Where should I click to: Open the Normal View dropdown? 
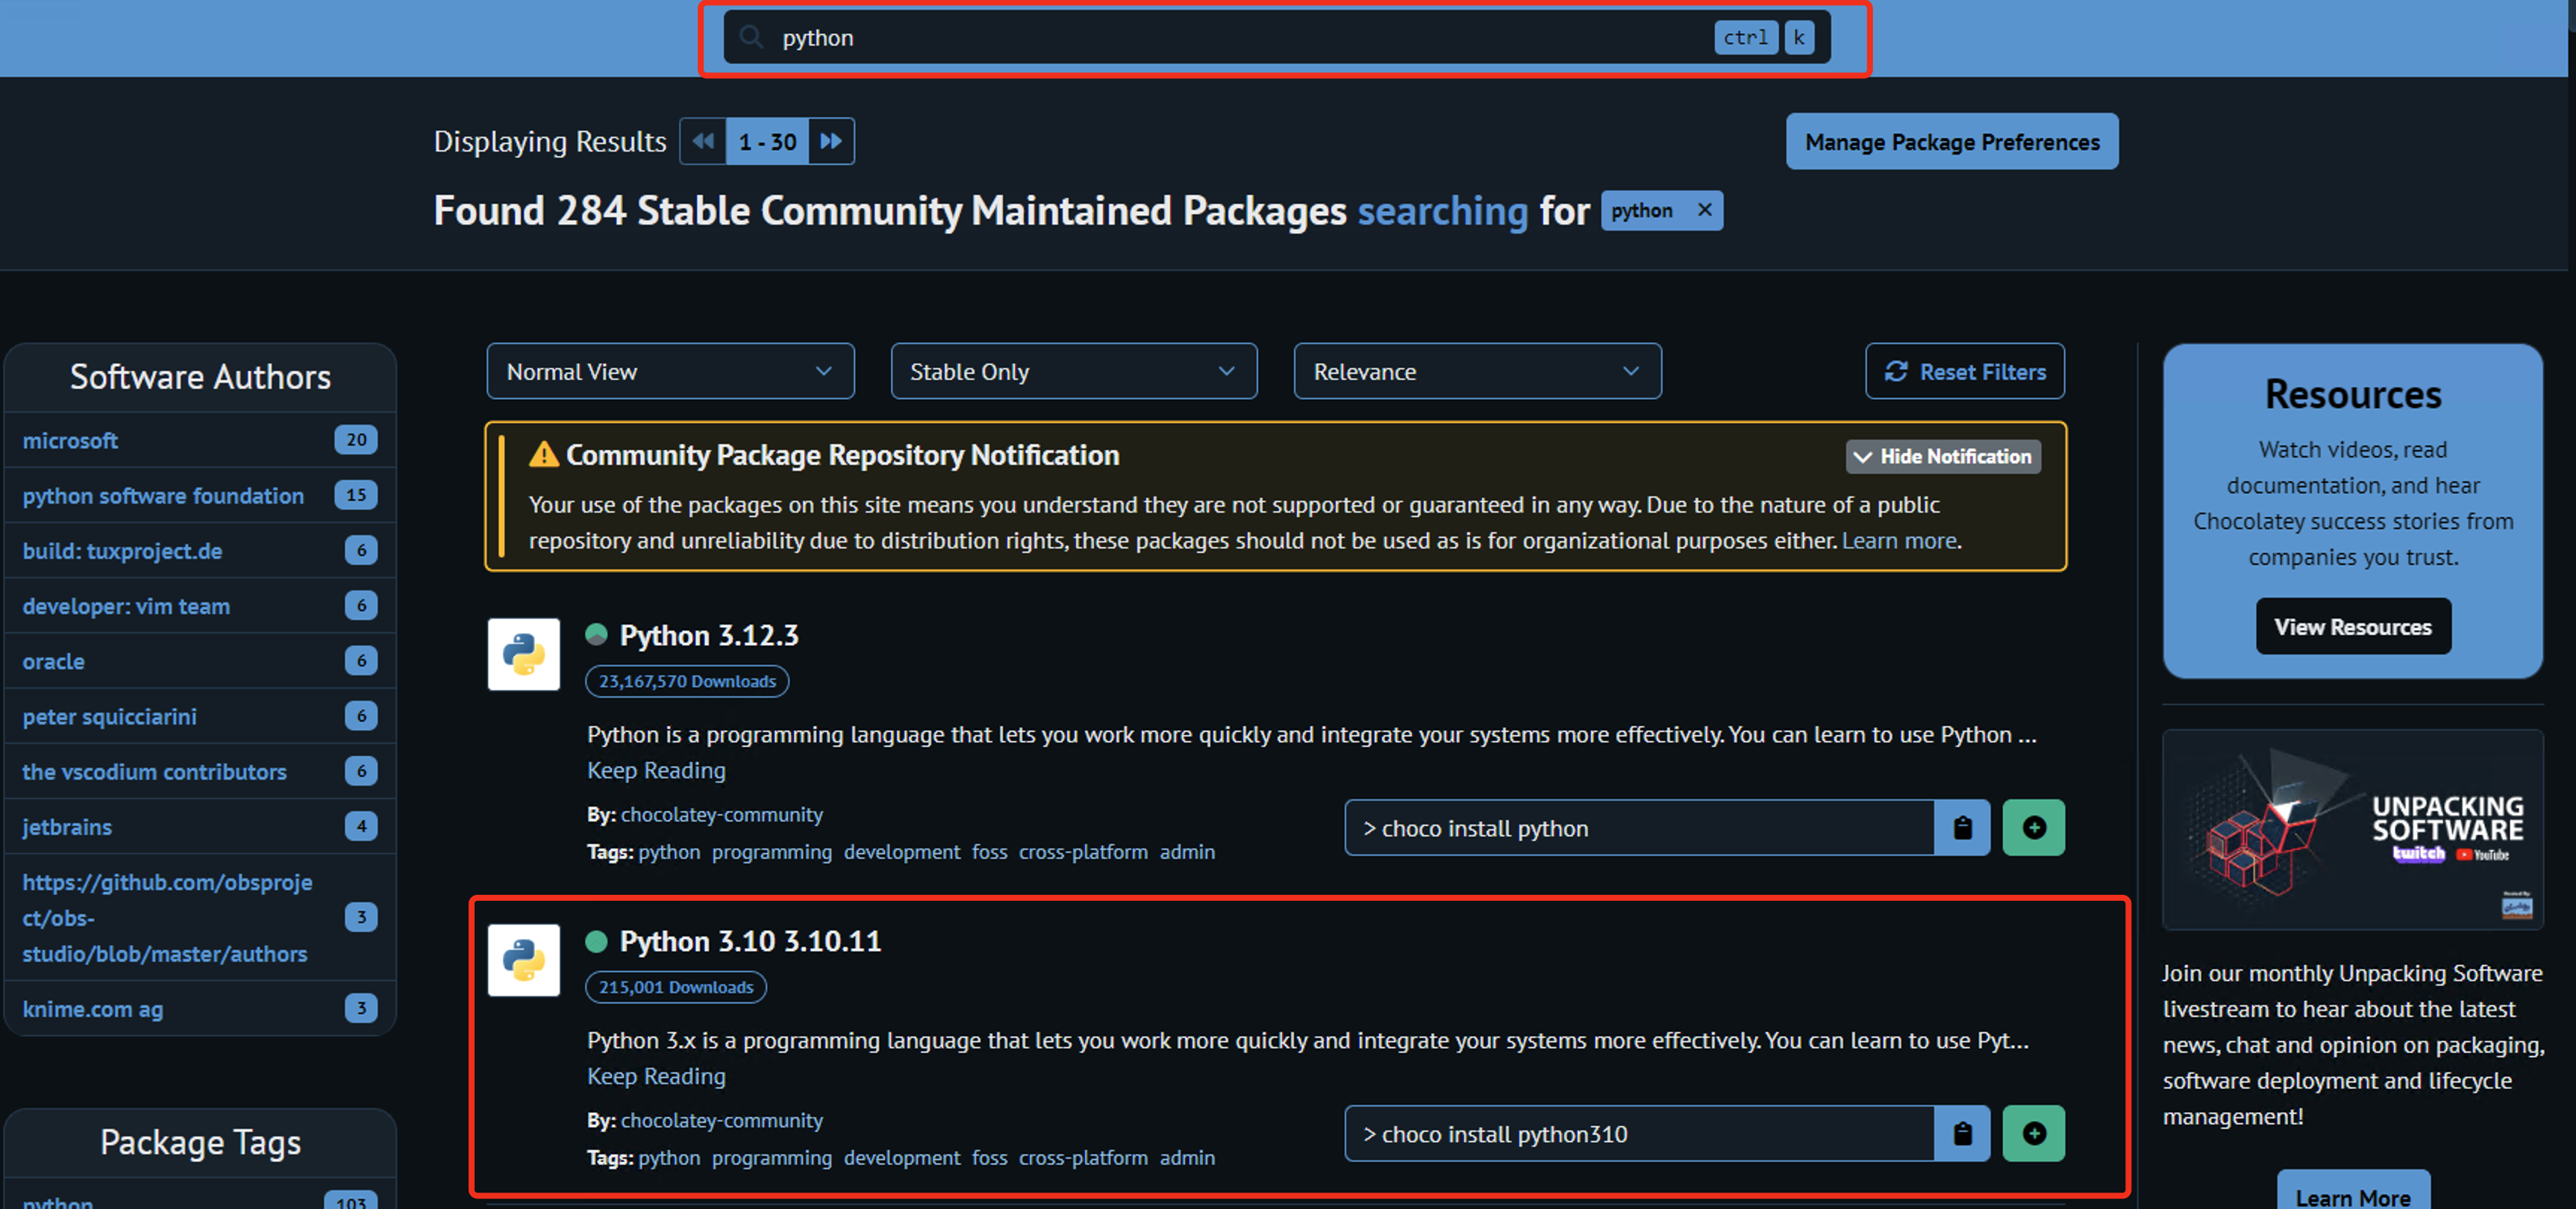pos(670,372)
